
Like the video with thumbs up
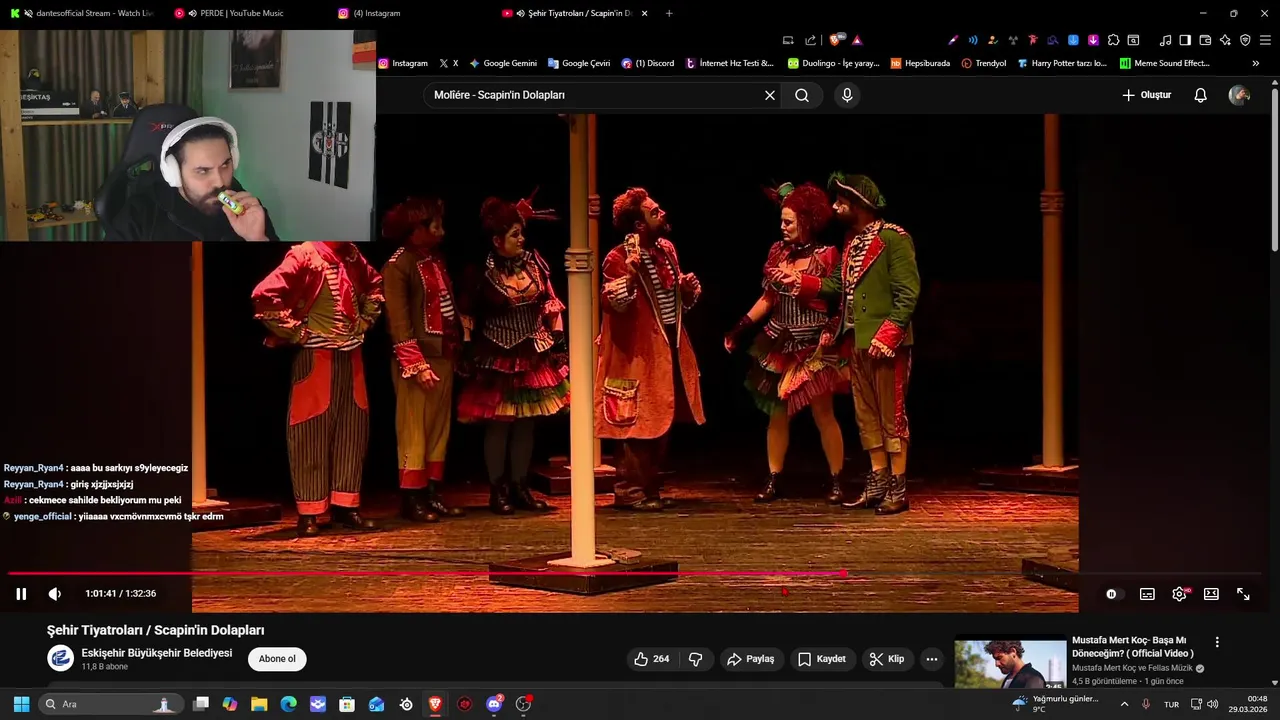[x=652, y=659]
